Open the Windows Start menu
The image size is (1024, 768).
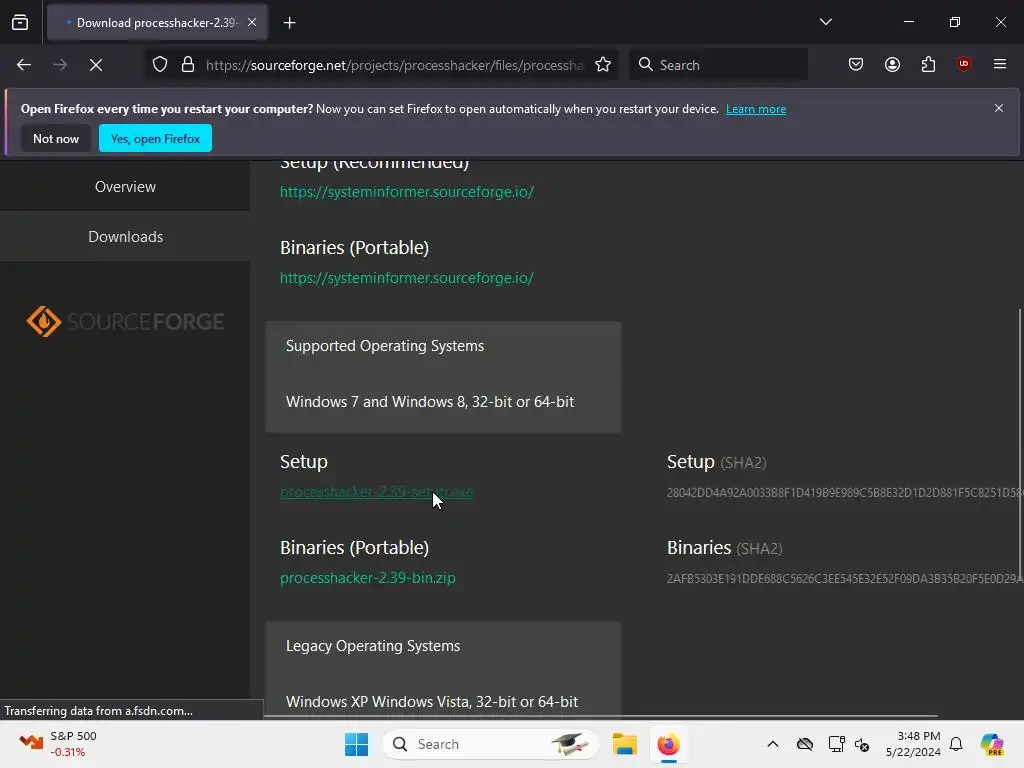pyautogui.click(x=357, y=744)
